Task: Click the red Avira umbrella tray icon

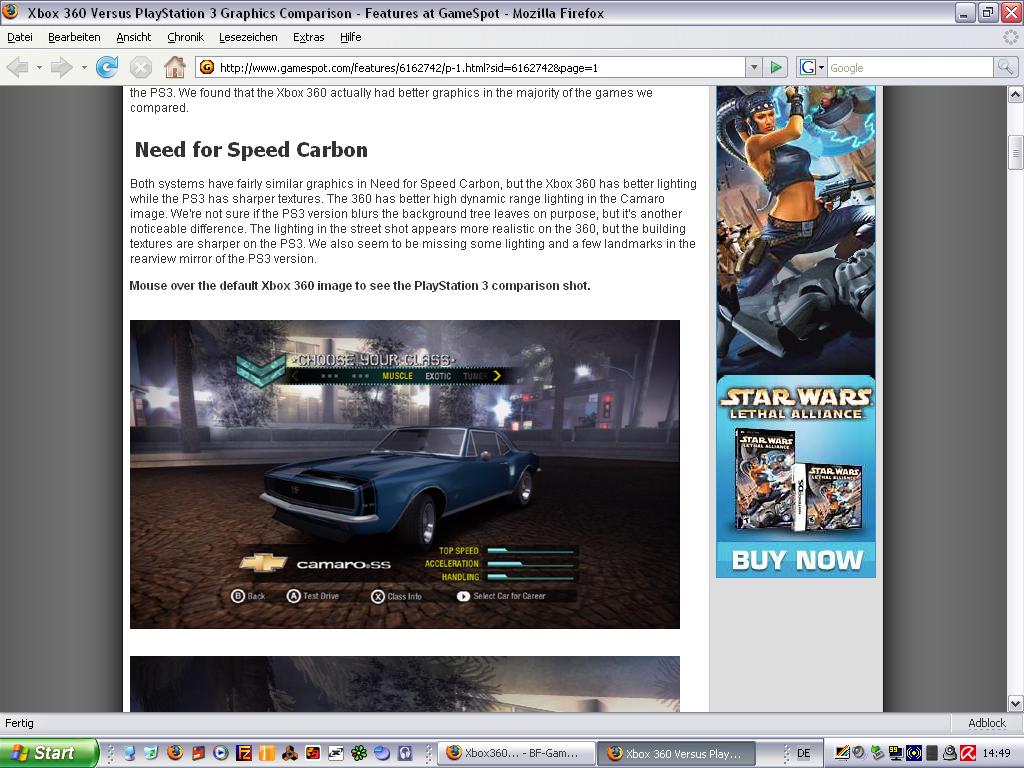Action: click(x=967, y=753)
